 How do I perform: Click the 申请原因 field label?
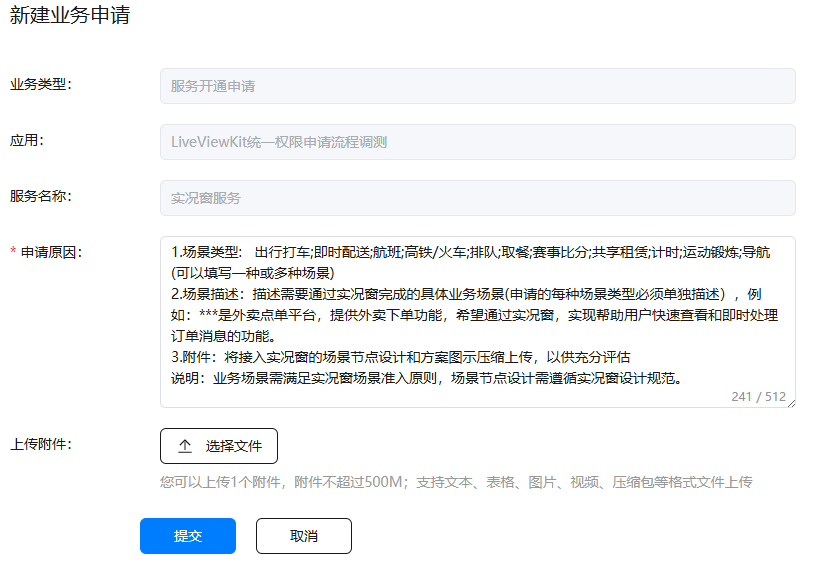(50, 252)
